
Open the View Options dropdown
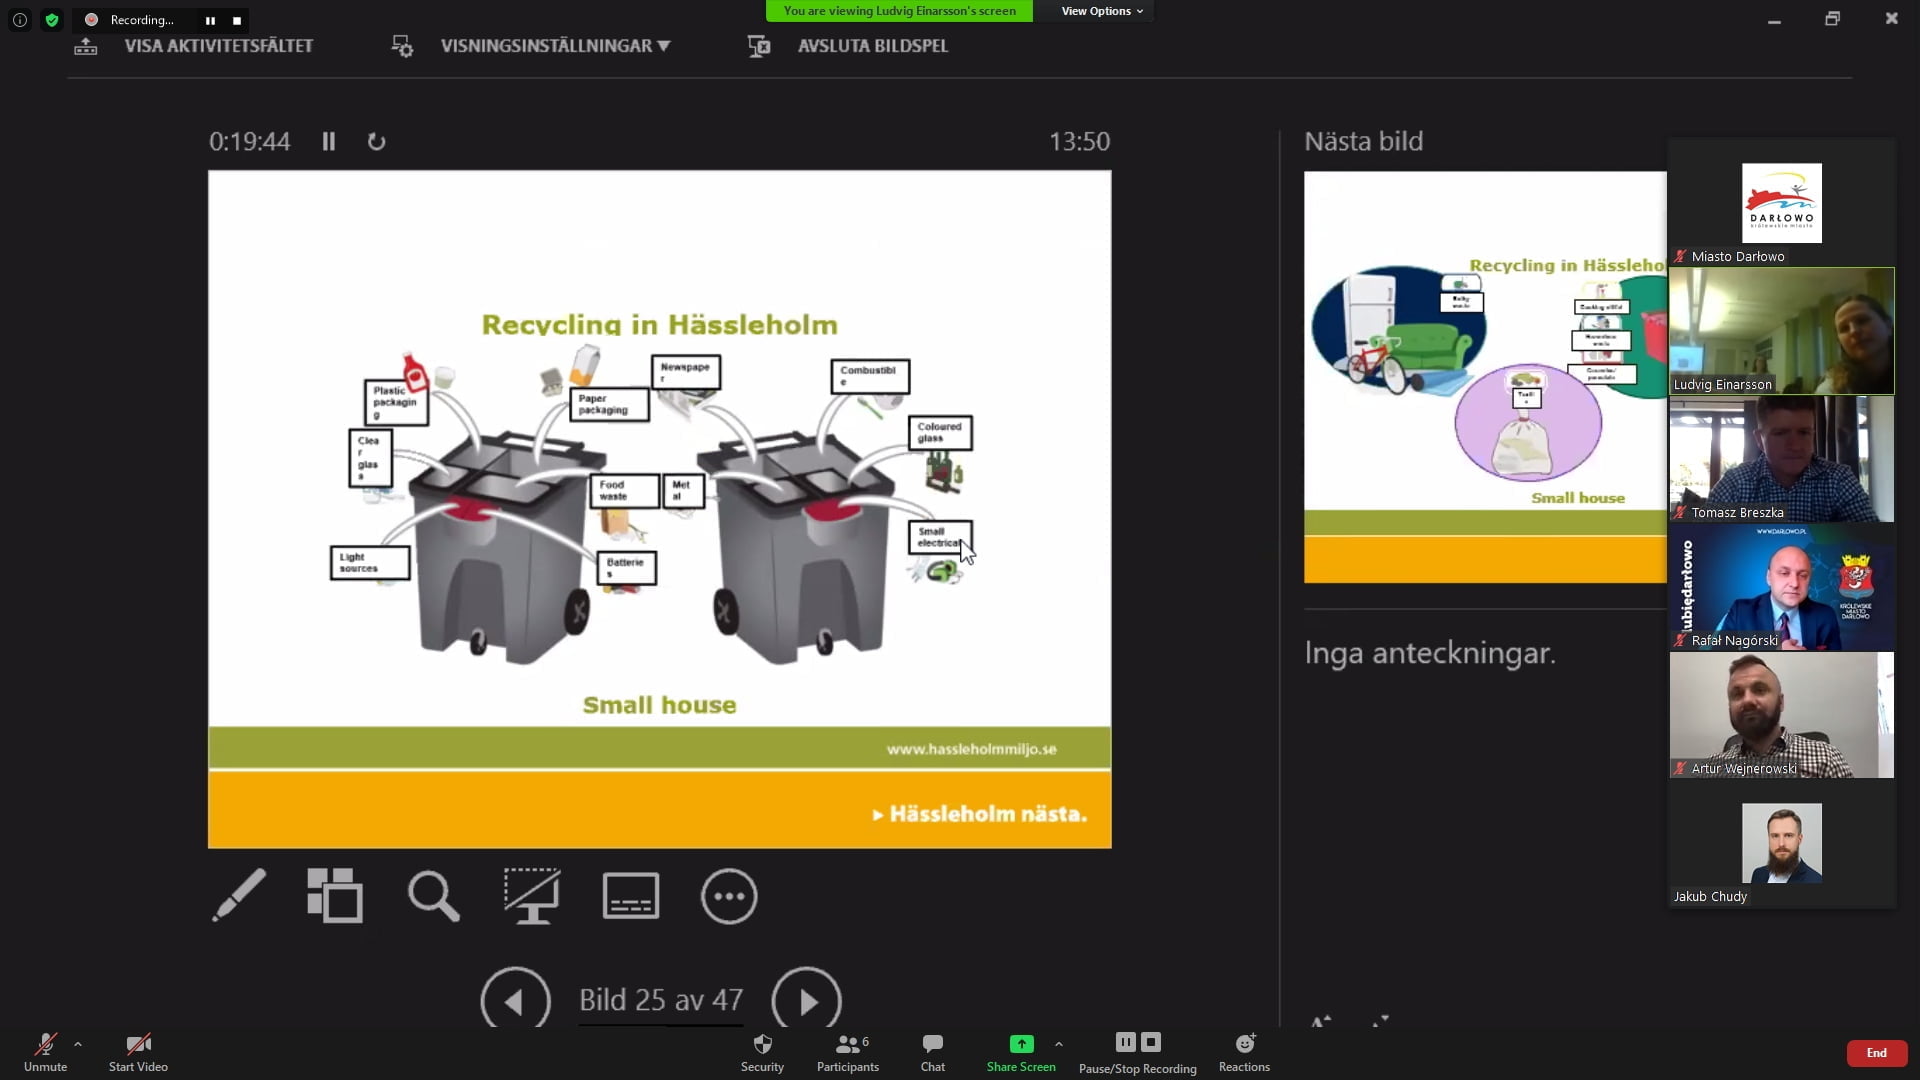(x=1101, y=11)
